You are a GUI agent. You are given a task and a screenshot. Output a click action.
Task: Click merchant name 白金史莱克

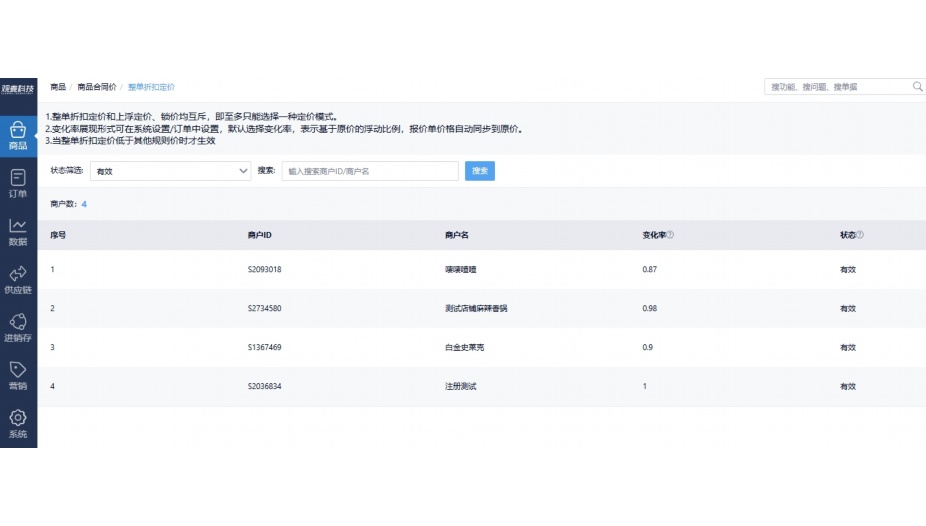click(464, 347)
